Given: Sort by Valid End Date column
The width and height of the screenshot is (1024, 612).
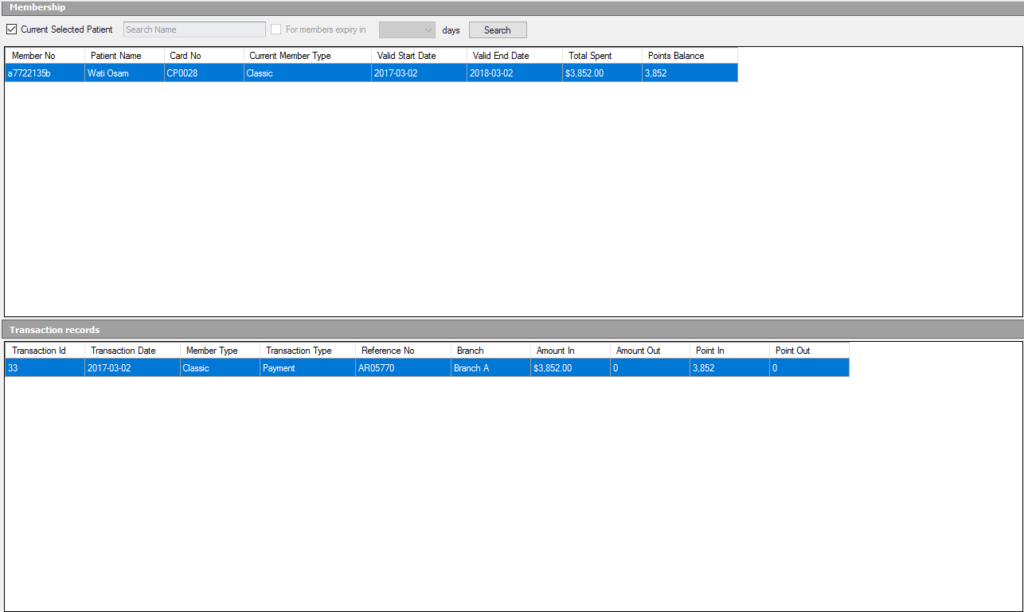Looking at the screenshot, I should click(515, 56).
